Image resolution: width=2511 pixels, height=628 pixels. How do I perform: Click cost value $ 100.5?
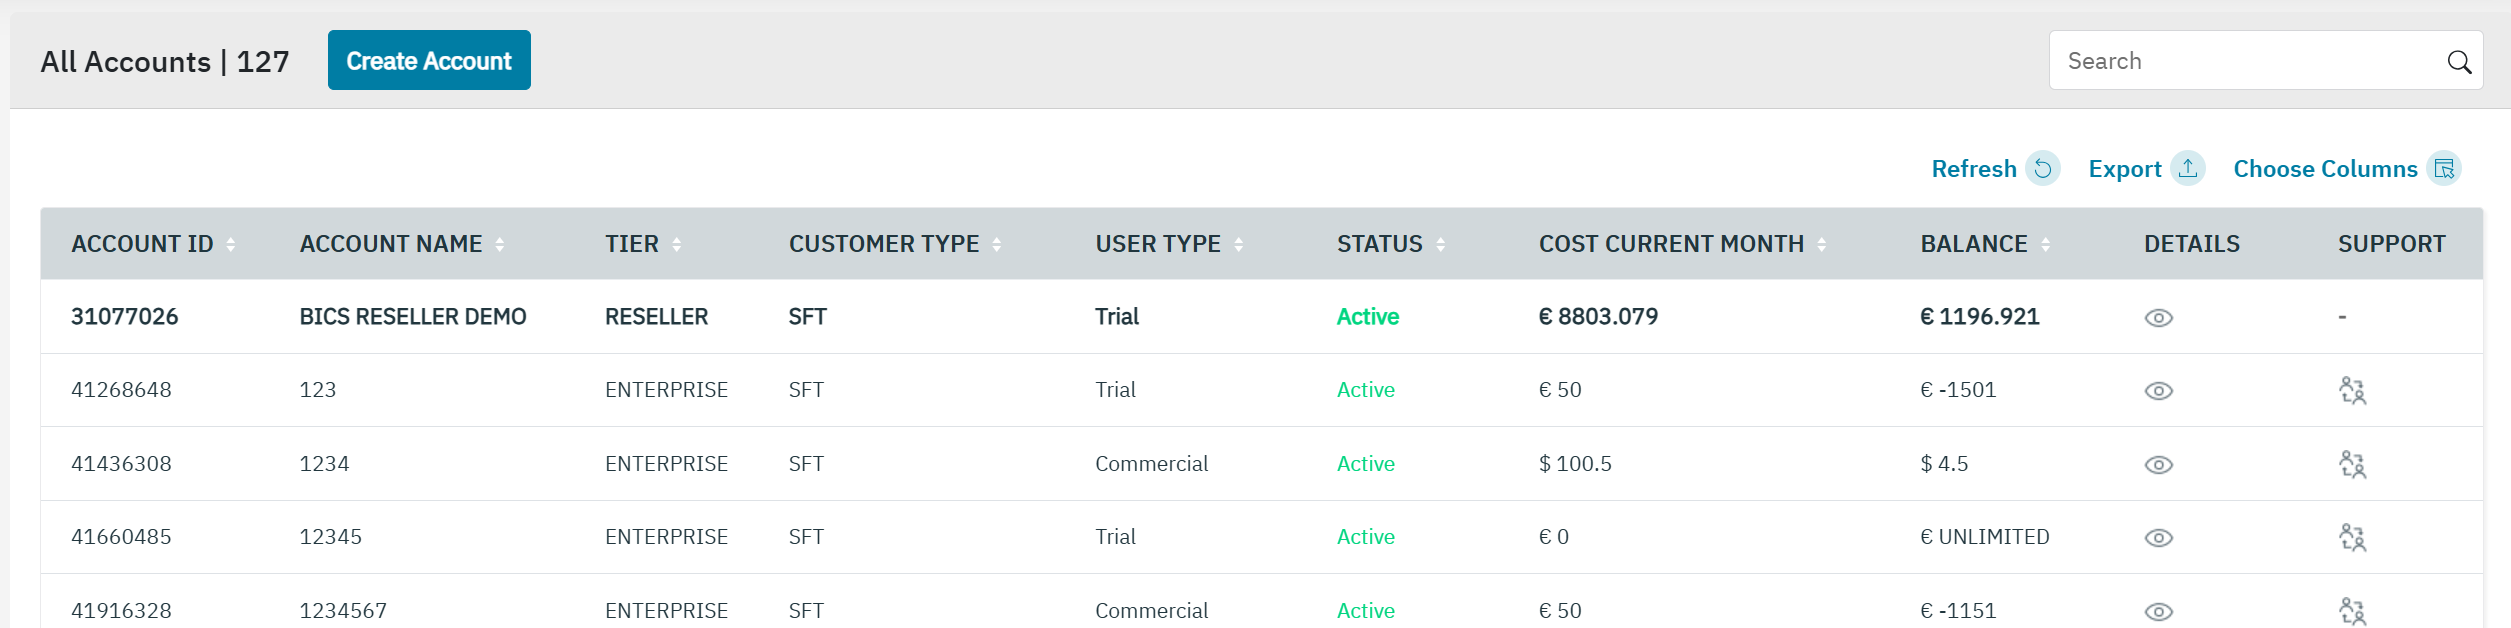click(1575, 464)
